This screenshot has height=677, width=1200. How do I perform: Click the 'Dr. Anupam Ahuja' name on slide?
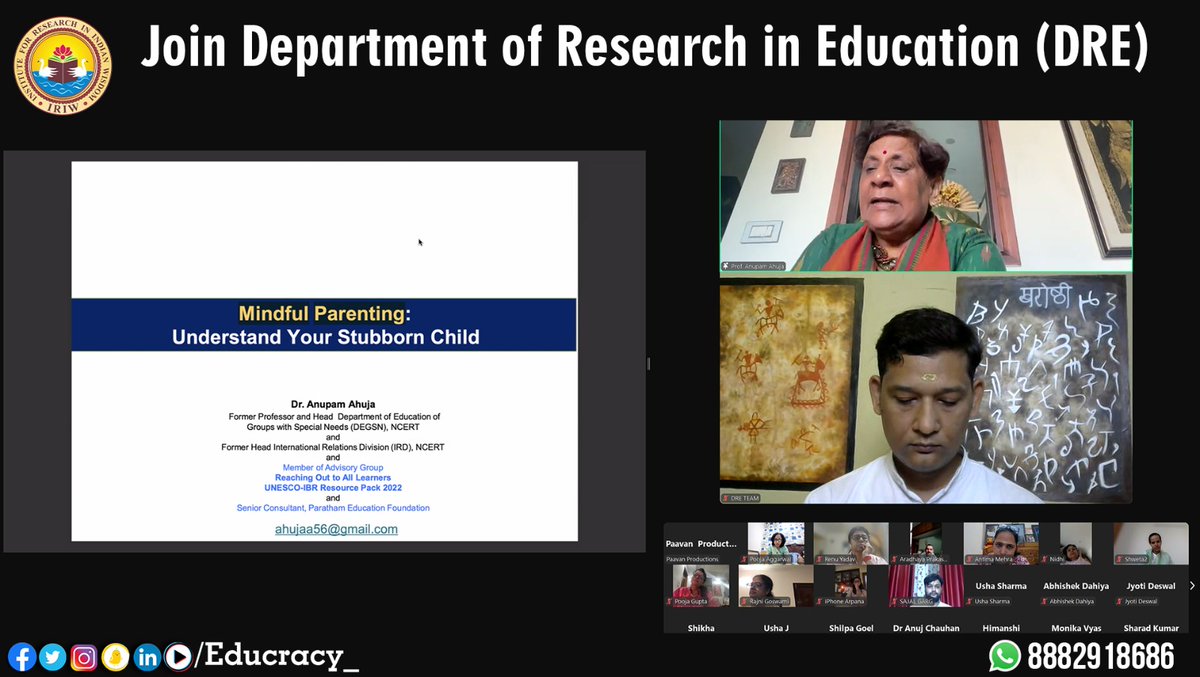tap(333, 404)
